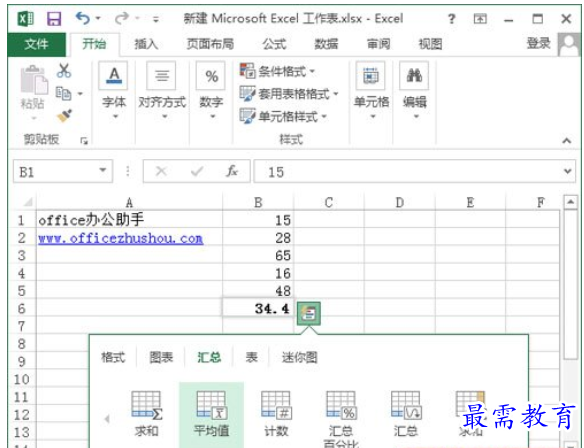Select the Format Painter brush

[x=64, y=116]
